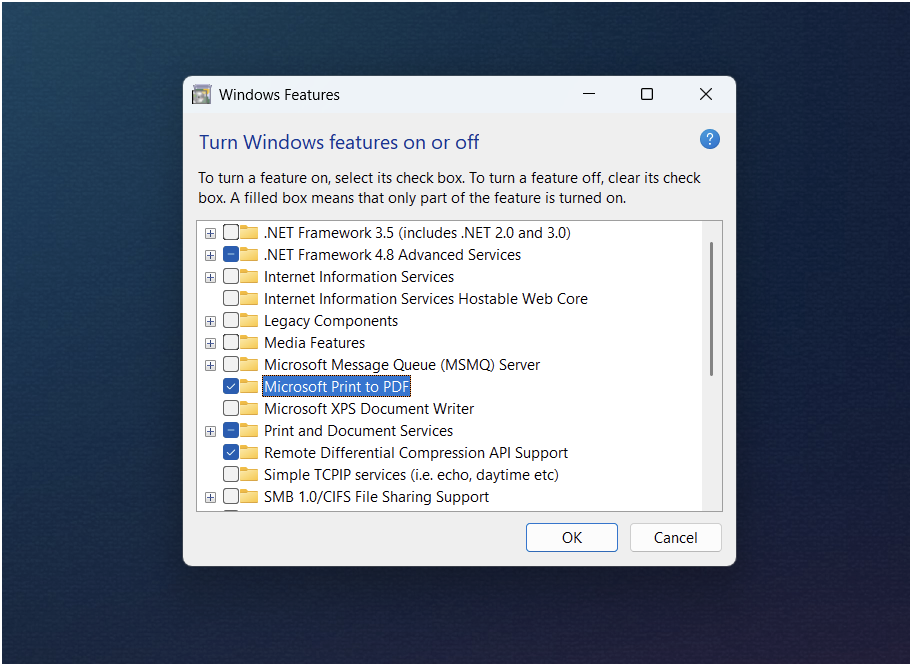Expand the Legacy Components node
This screenshot has width=912, height=666.
(211, 321)
